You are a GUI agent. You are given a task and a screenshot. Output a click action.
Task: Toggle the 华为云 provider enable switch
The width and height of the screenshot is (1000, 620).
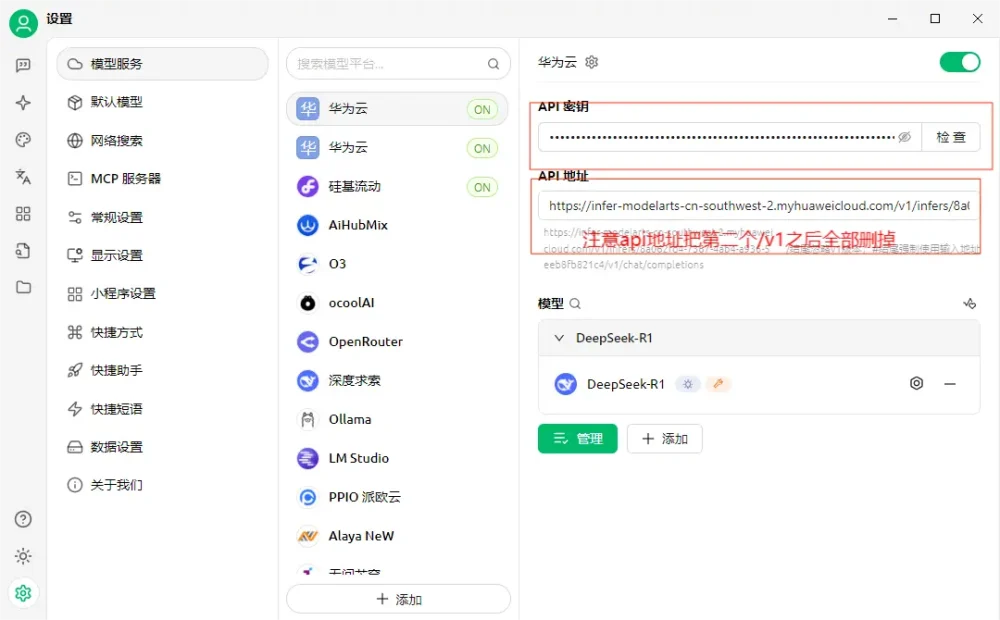click(x=960, y=63)
